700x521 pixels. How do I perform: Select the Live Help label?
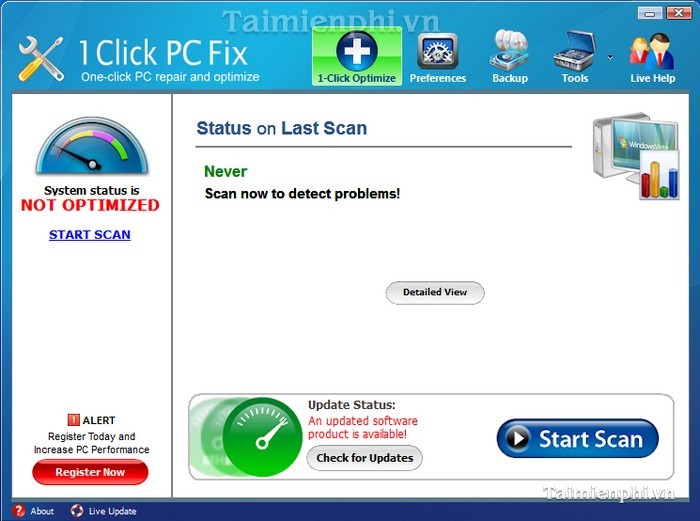tap(653, 78)
